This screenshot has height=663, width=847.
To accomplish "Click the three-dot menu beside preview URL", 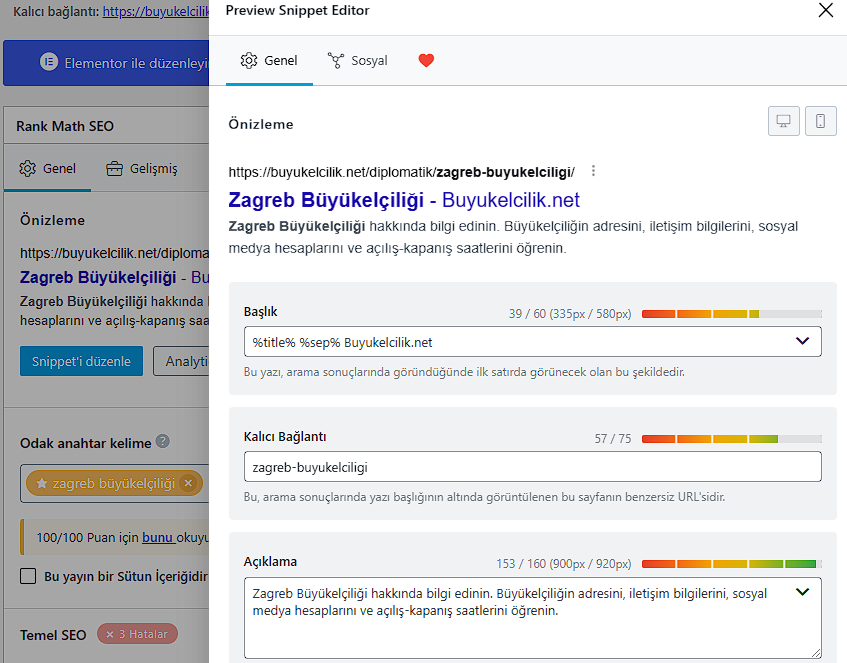I will [x=593, y=171].
